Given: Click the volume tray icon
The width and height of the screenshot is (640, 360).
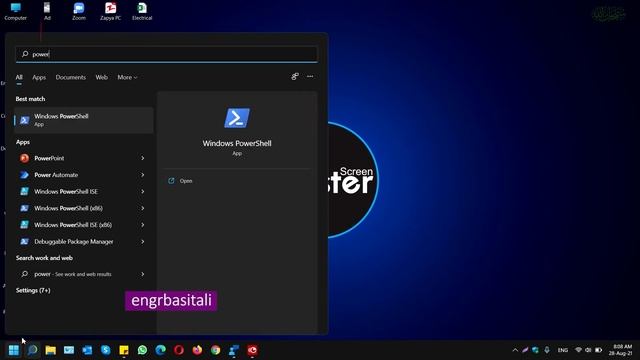Looking at the screenshot, I should tap(588, 350).
